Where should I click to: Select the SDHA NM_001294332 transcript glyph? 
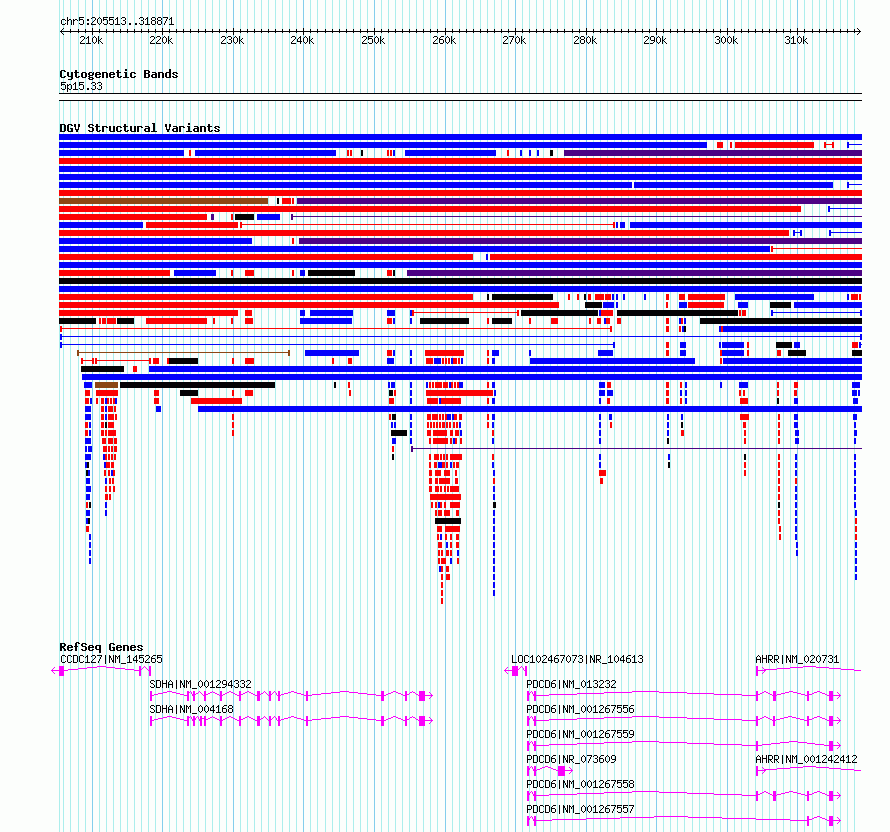coord(291,696)
